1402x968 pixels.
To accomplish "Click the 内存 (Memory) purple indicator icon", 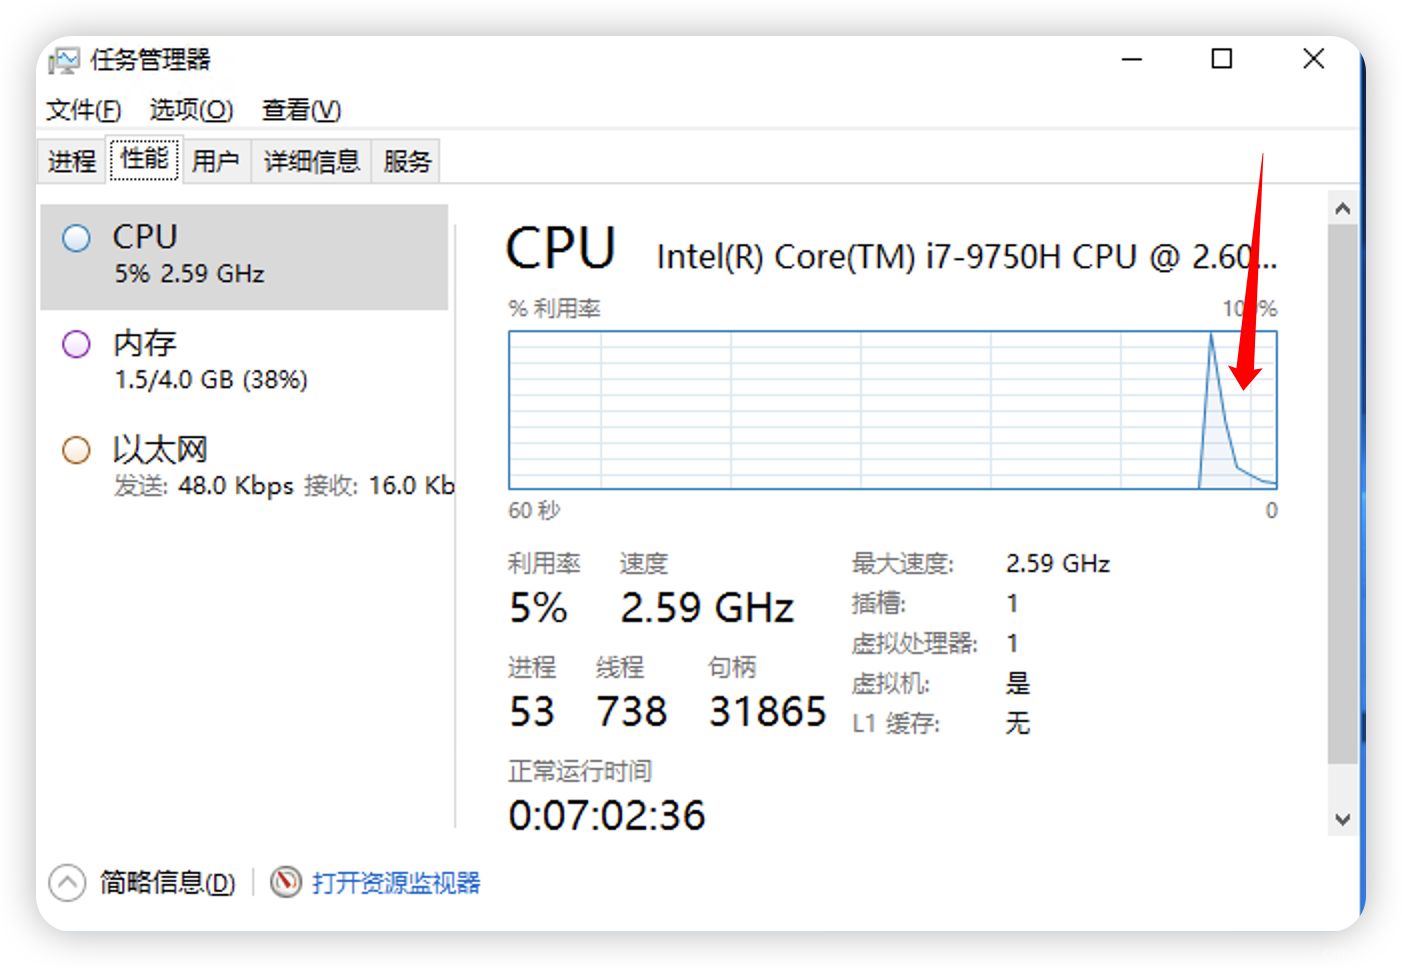I will point(76,344).
